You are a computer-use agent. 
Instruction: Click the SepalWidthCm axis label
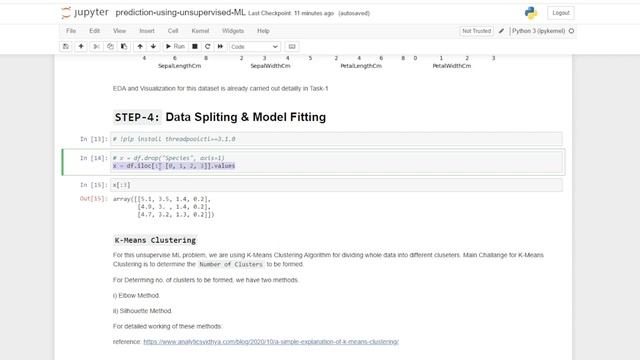coord(271,66)
